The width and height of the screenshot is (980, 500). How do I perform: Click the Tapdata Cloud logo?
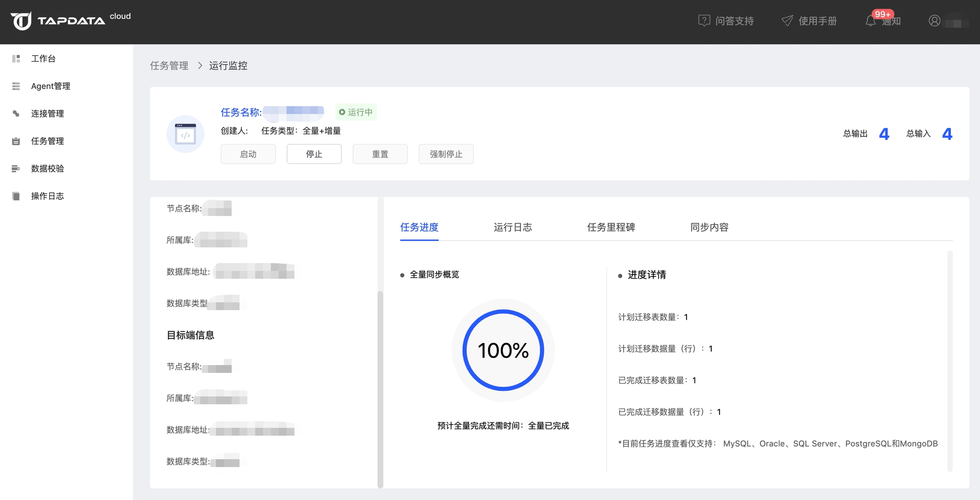pyautogui.click(x=70, y=20)
